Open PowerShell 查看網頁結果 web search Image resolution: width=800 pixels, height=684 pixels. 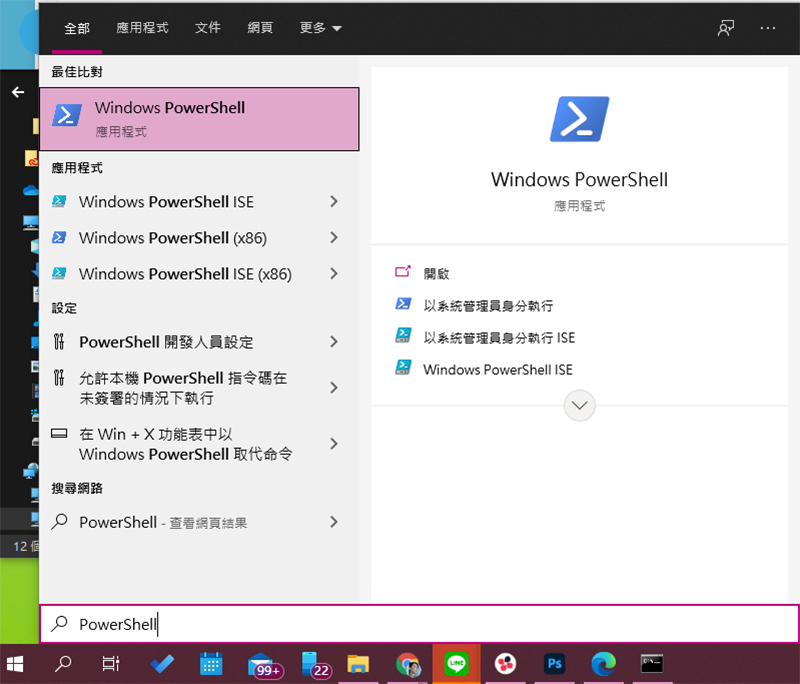pyautogui.click(x=199, y=522)
